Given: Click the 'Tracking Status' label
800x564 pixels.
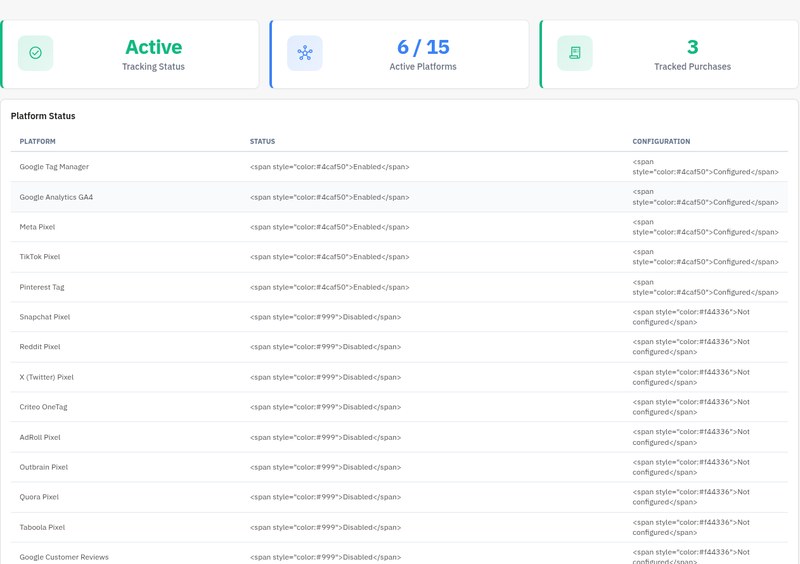Looking at the screenshot, I should coord(153,66).
